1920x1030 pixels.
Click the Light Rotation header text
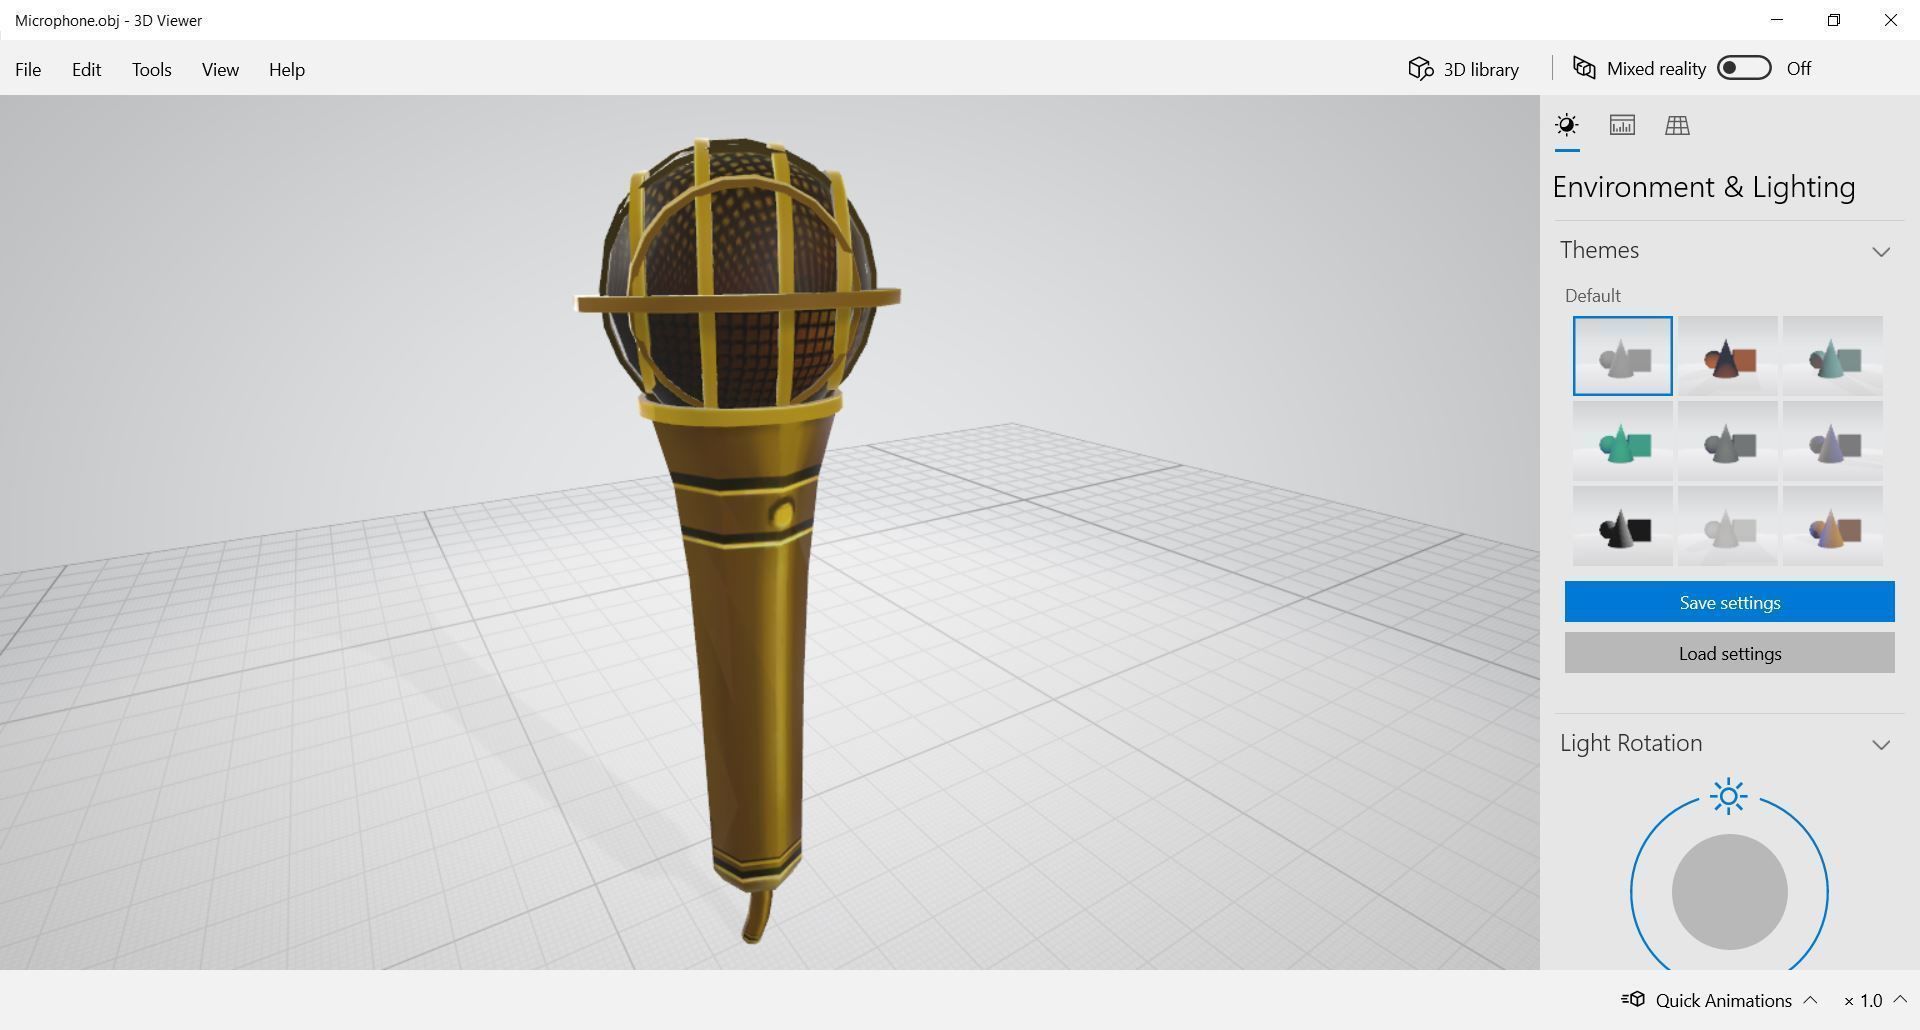click(x=1631, y=743)
